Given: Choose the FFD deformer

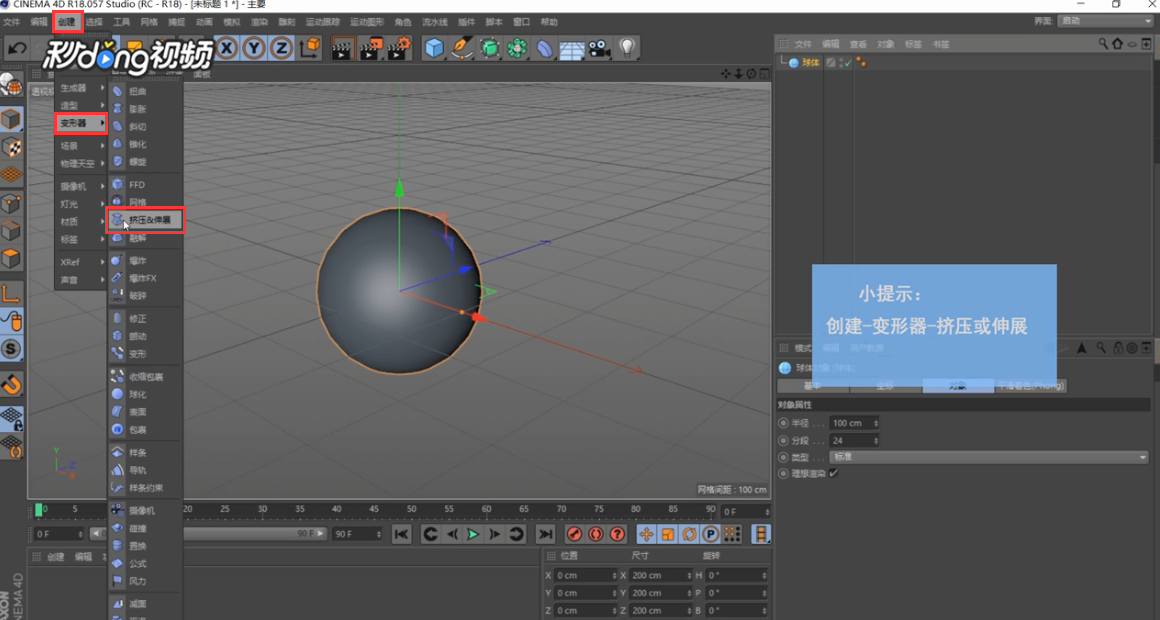Looking at the screenshot, I should click(145, 184).
